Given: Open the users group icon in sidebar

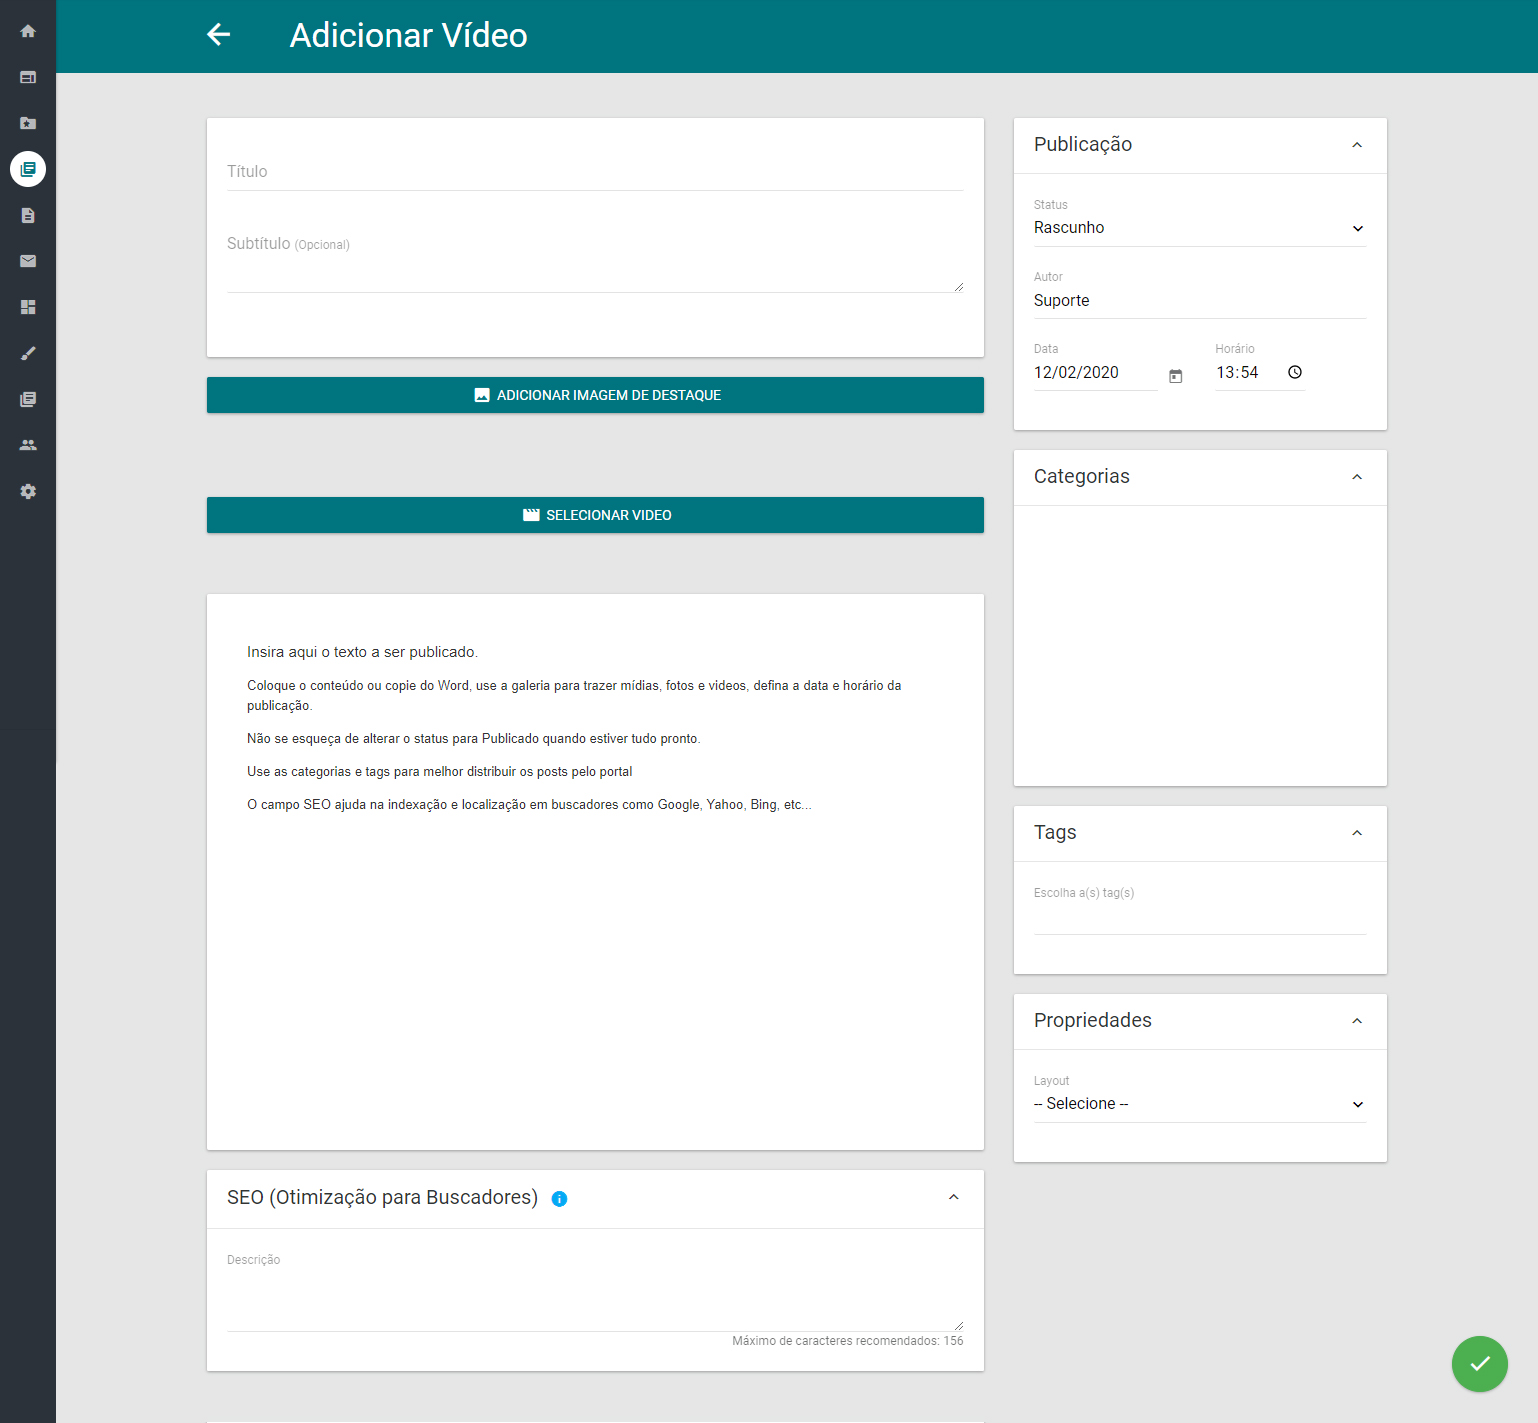Looking at the screenshot, I should coord(28,445).
